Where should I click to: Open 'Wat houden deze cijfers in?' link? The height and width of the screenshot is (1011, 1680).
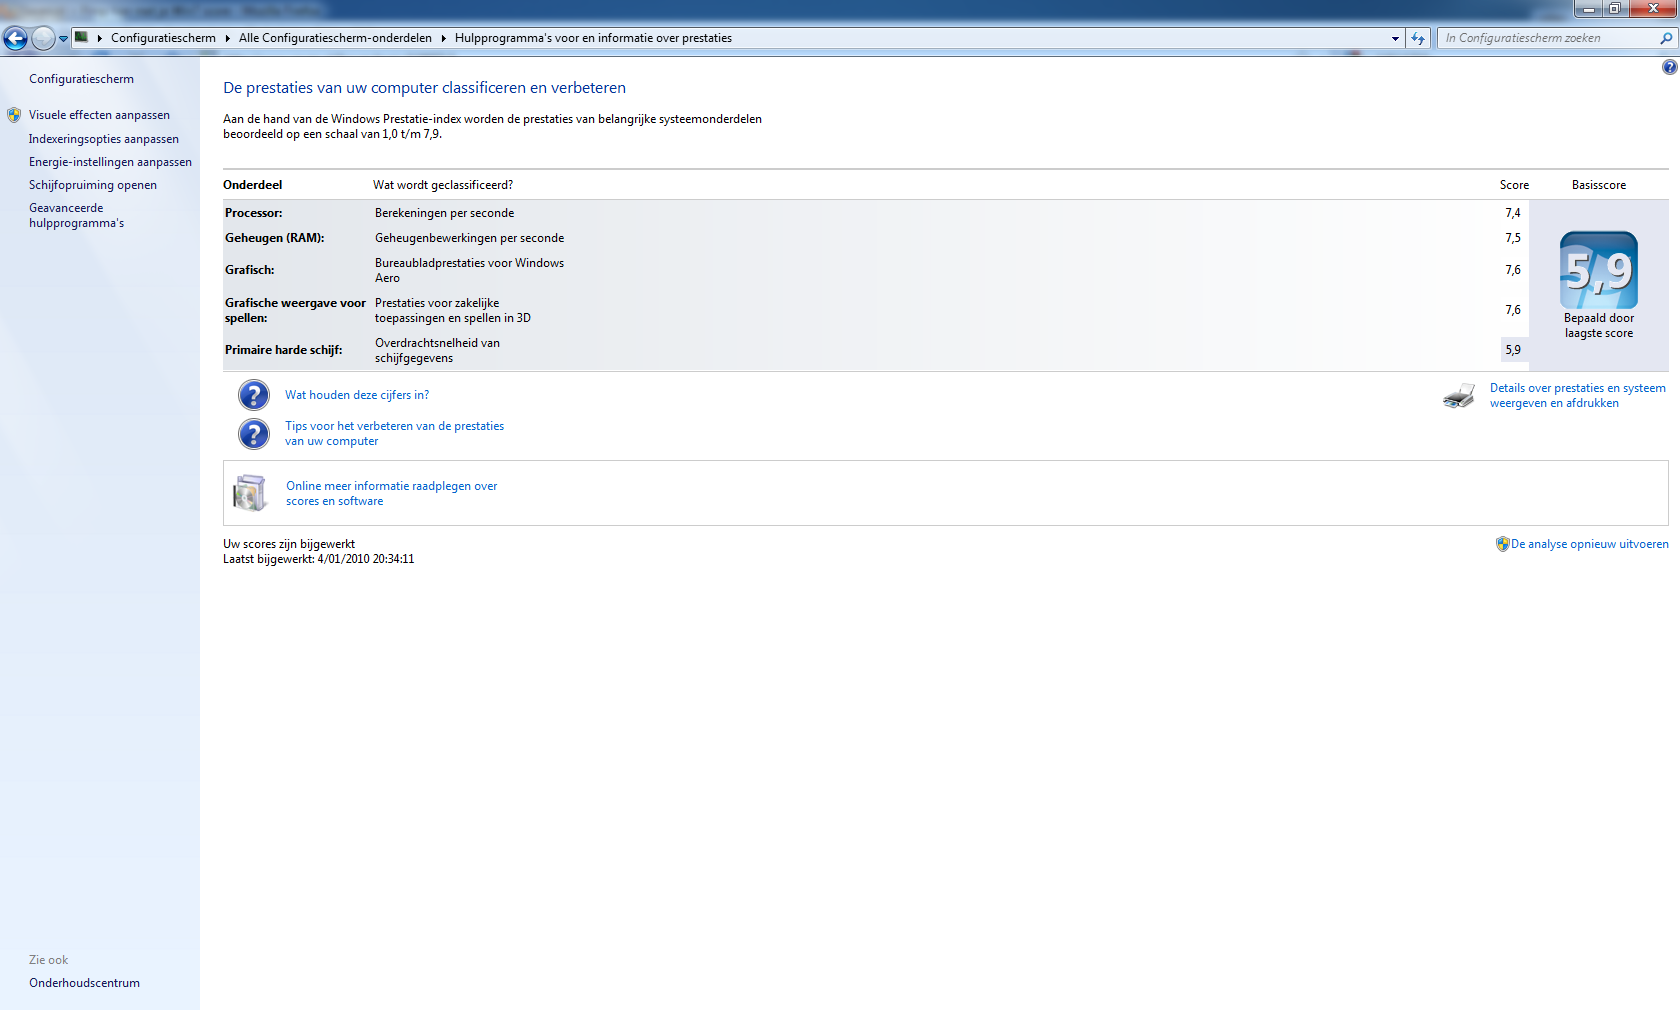tap(357, 395)
